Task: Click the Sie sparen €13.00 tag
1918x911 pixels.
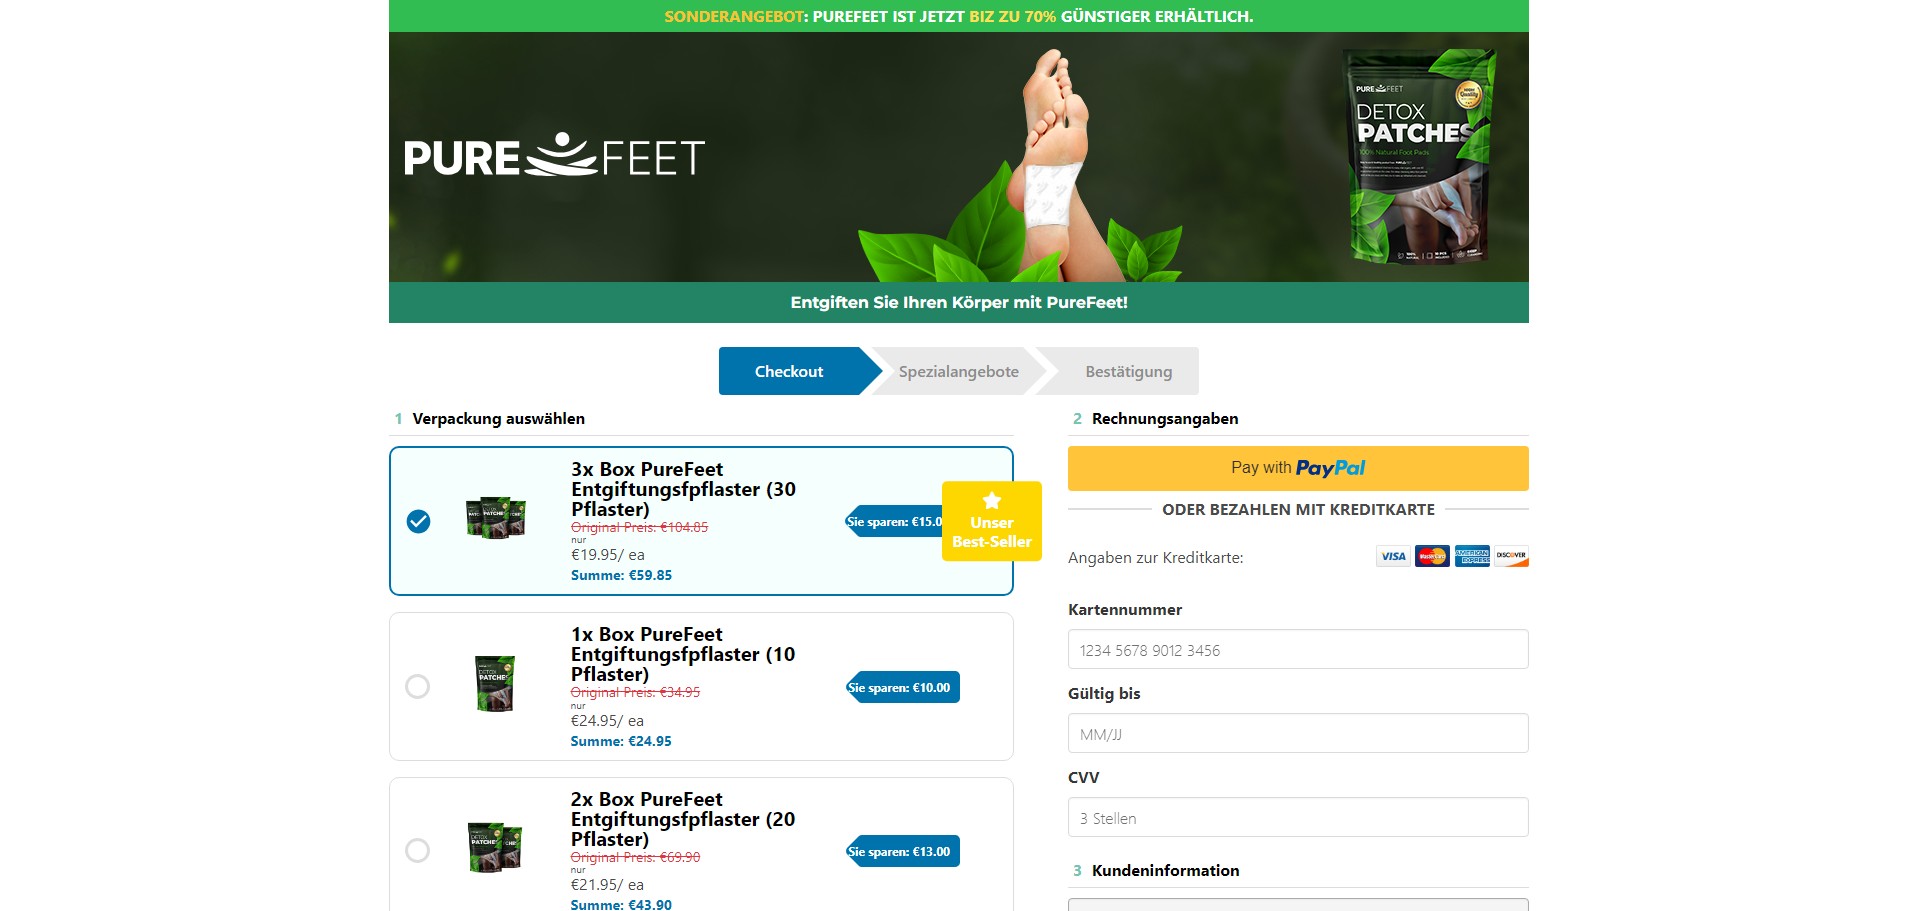Action: [902, 851]
